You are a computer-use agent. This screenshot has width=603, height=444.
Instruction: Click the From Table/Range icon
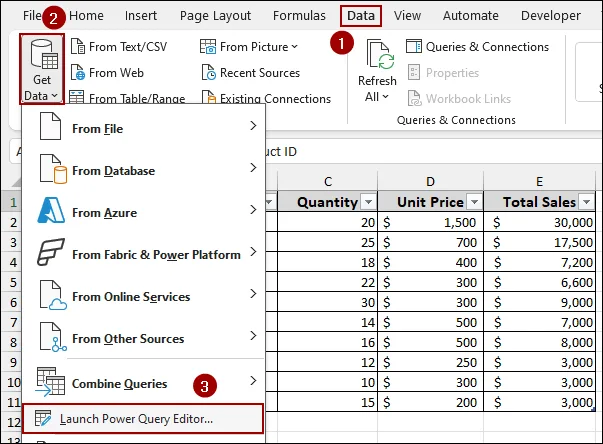click(77, 97)
